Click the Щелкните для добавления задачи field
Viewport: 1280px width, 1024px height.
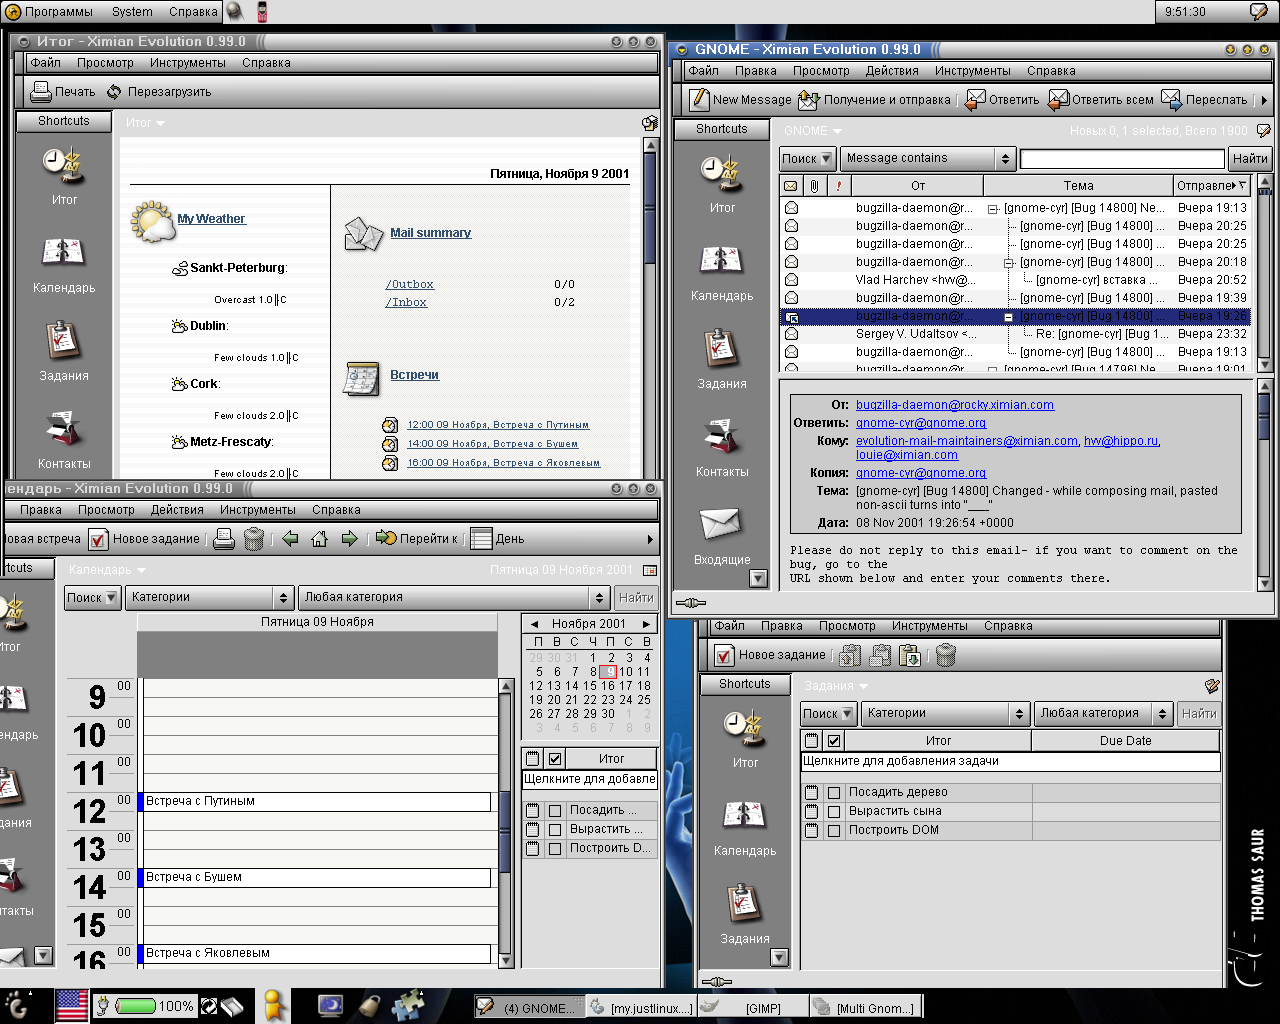click(1010, 761)
